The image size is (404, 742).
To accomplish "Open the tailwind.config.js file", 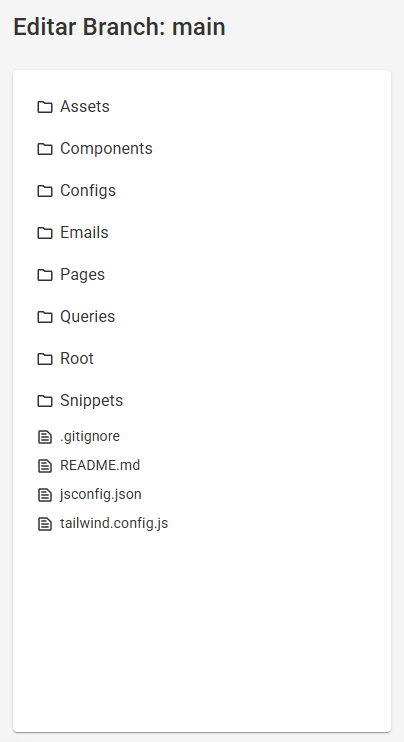I will click(x=114, y=523).
